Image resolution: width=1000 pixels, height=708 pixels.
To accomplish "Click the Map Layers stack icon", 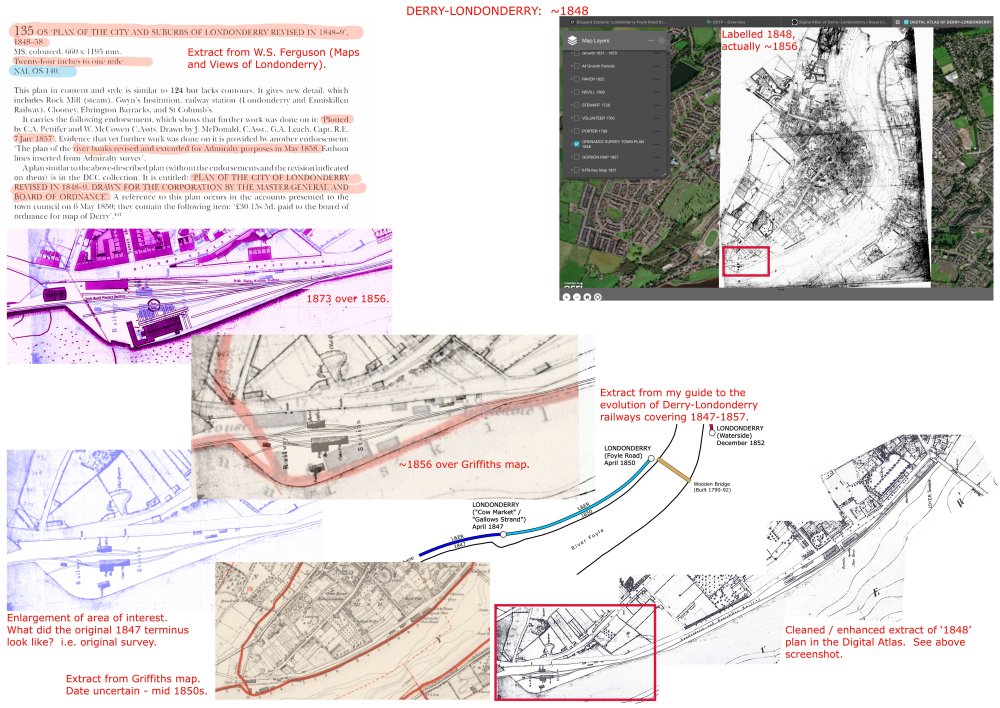I will click(571, 40).
